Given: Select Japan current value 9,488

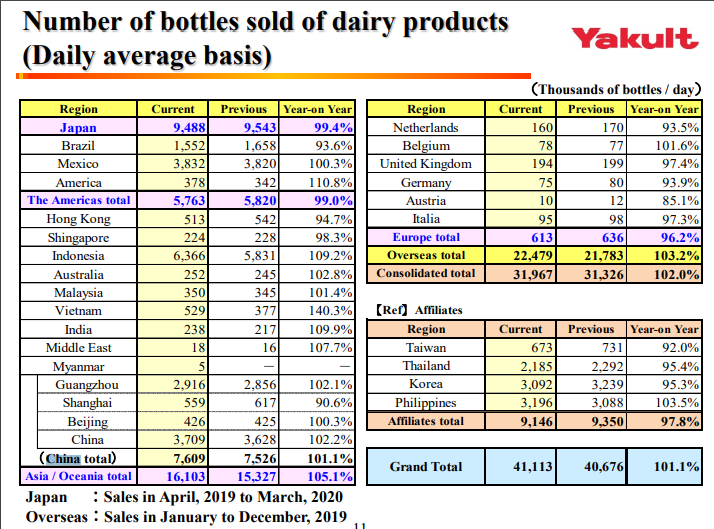Looking at the screenshot, I should 173,127.
